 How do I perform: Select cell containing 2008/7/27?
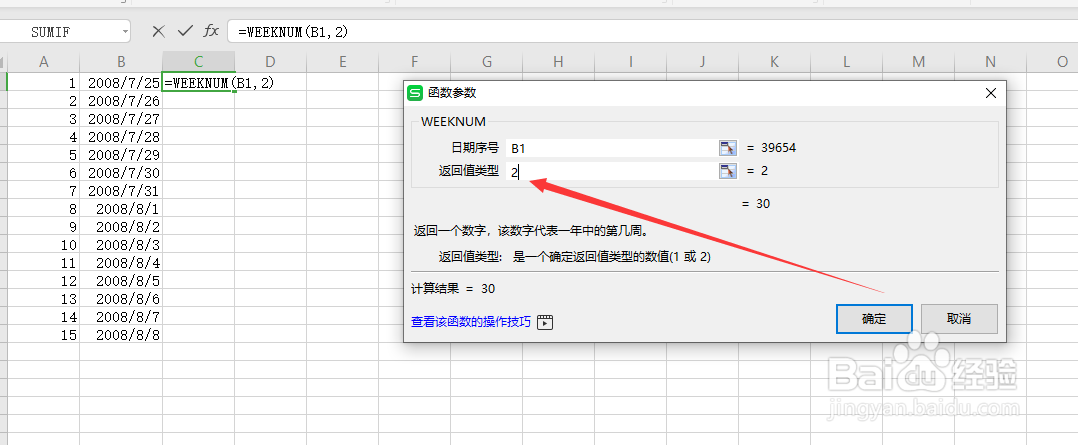pos(121,118)
